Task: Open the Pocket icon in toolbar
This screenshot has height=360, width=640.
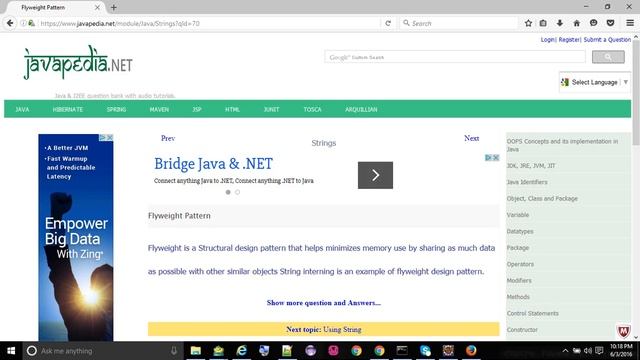Action: (610, 23)
